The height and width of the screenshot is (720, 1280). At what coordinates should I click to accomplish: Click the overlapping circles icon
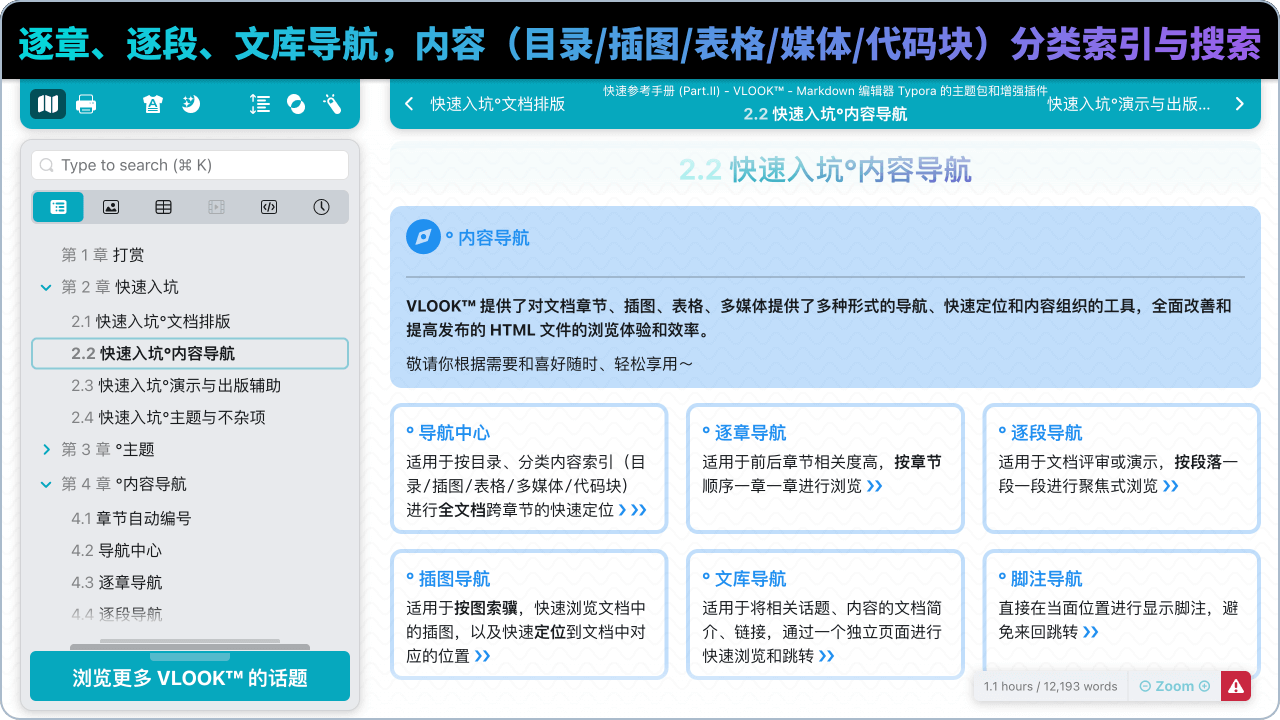click(296, 103)
